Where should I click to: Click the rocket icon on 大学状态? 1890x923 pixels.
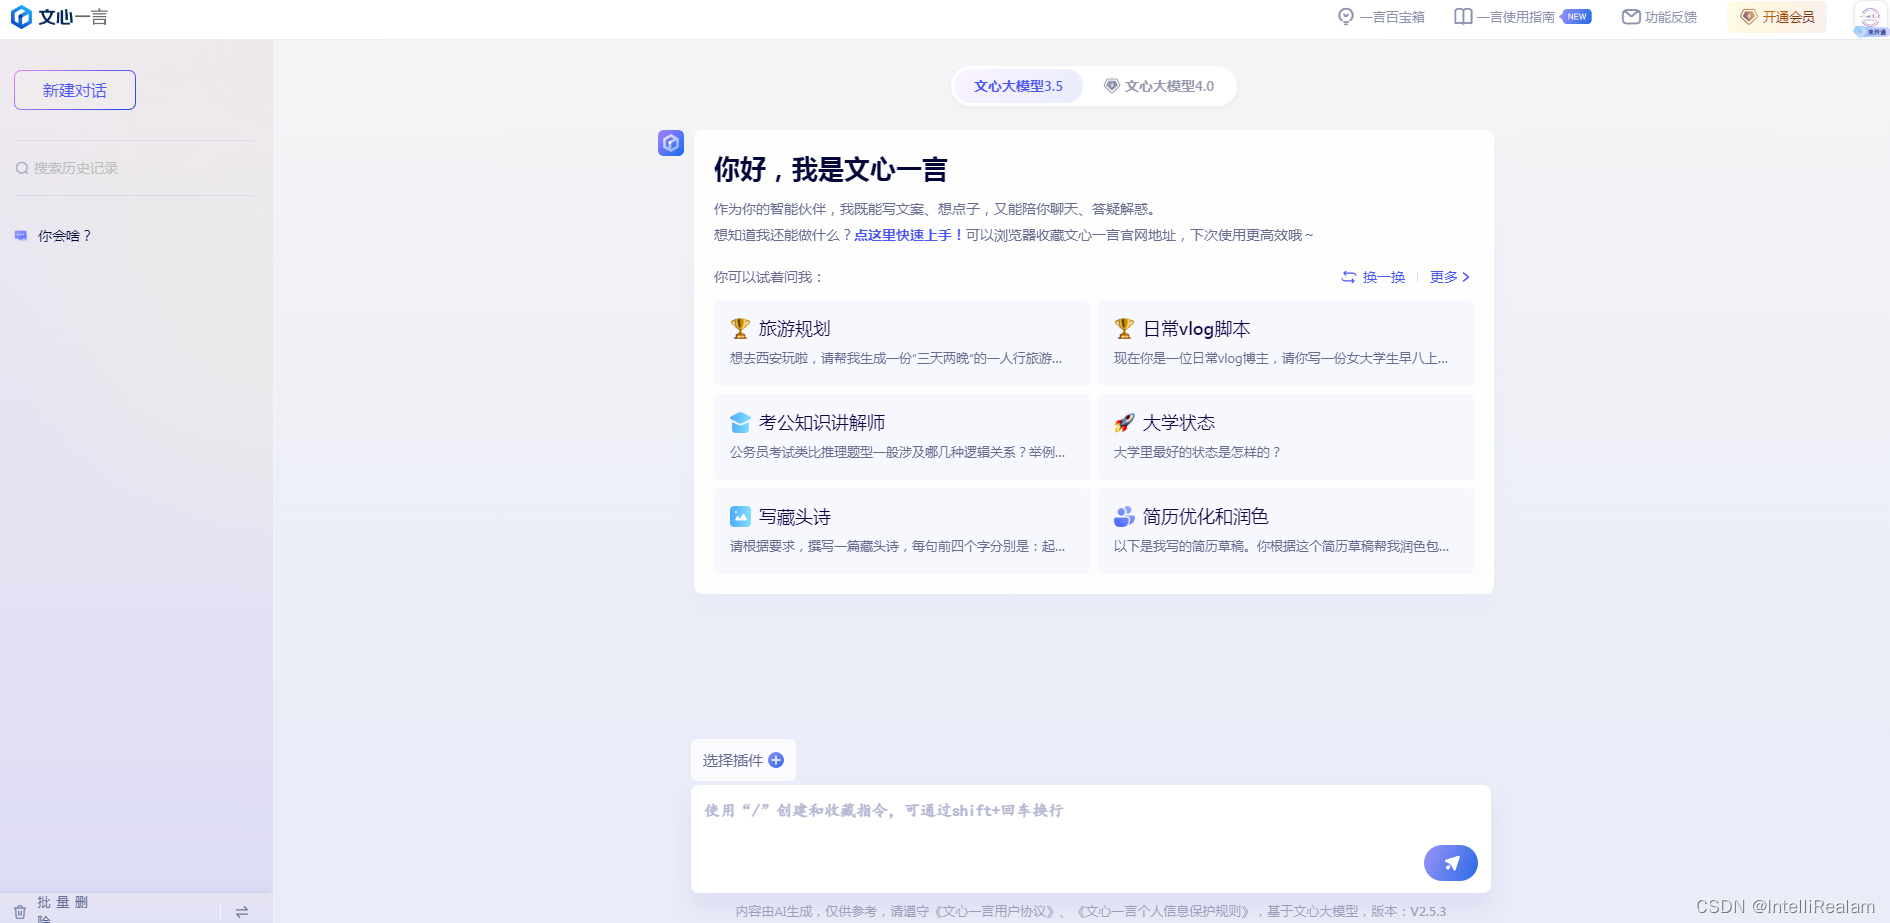[1124, 422]
